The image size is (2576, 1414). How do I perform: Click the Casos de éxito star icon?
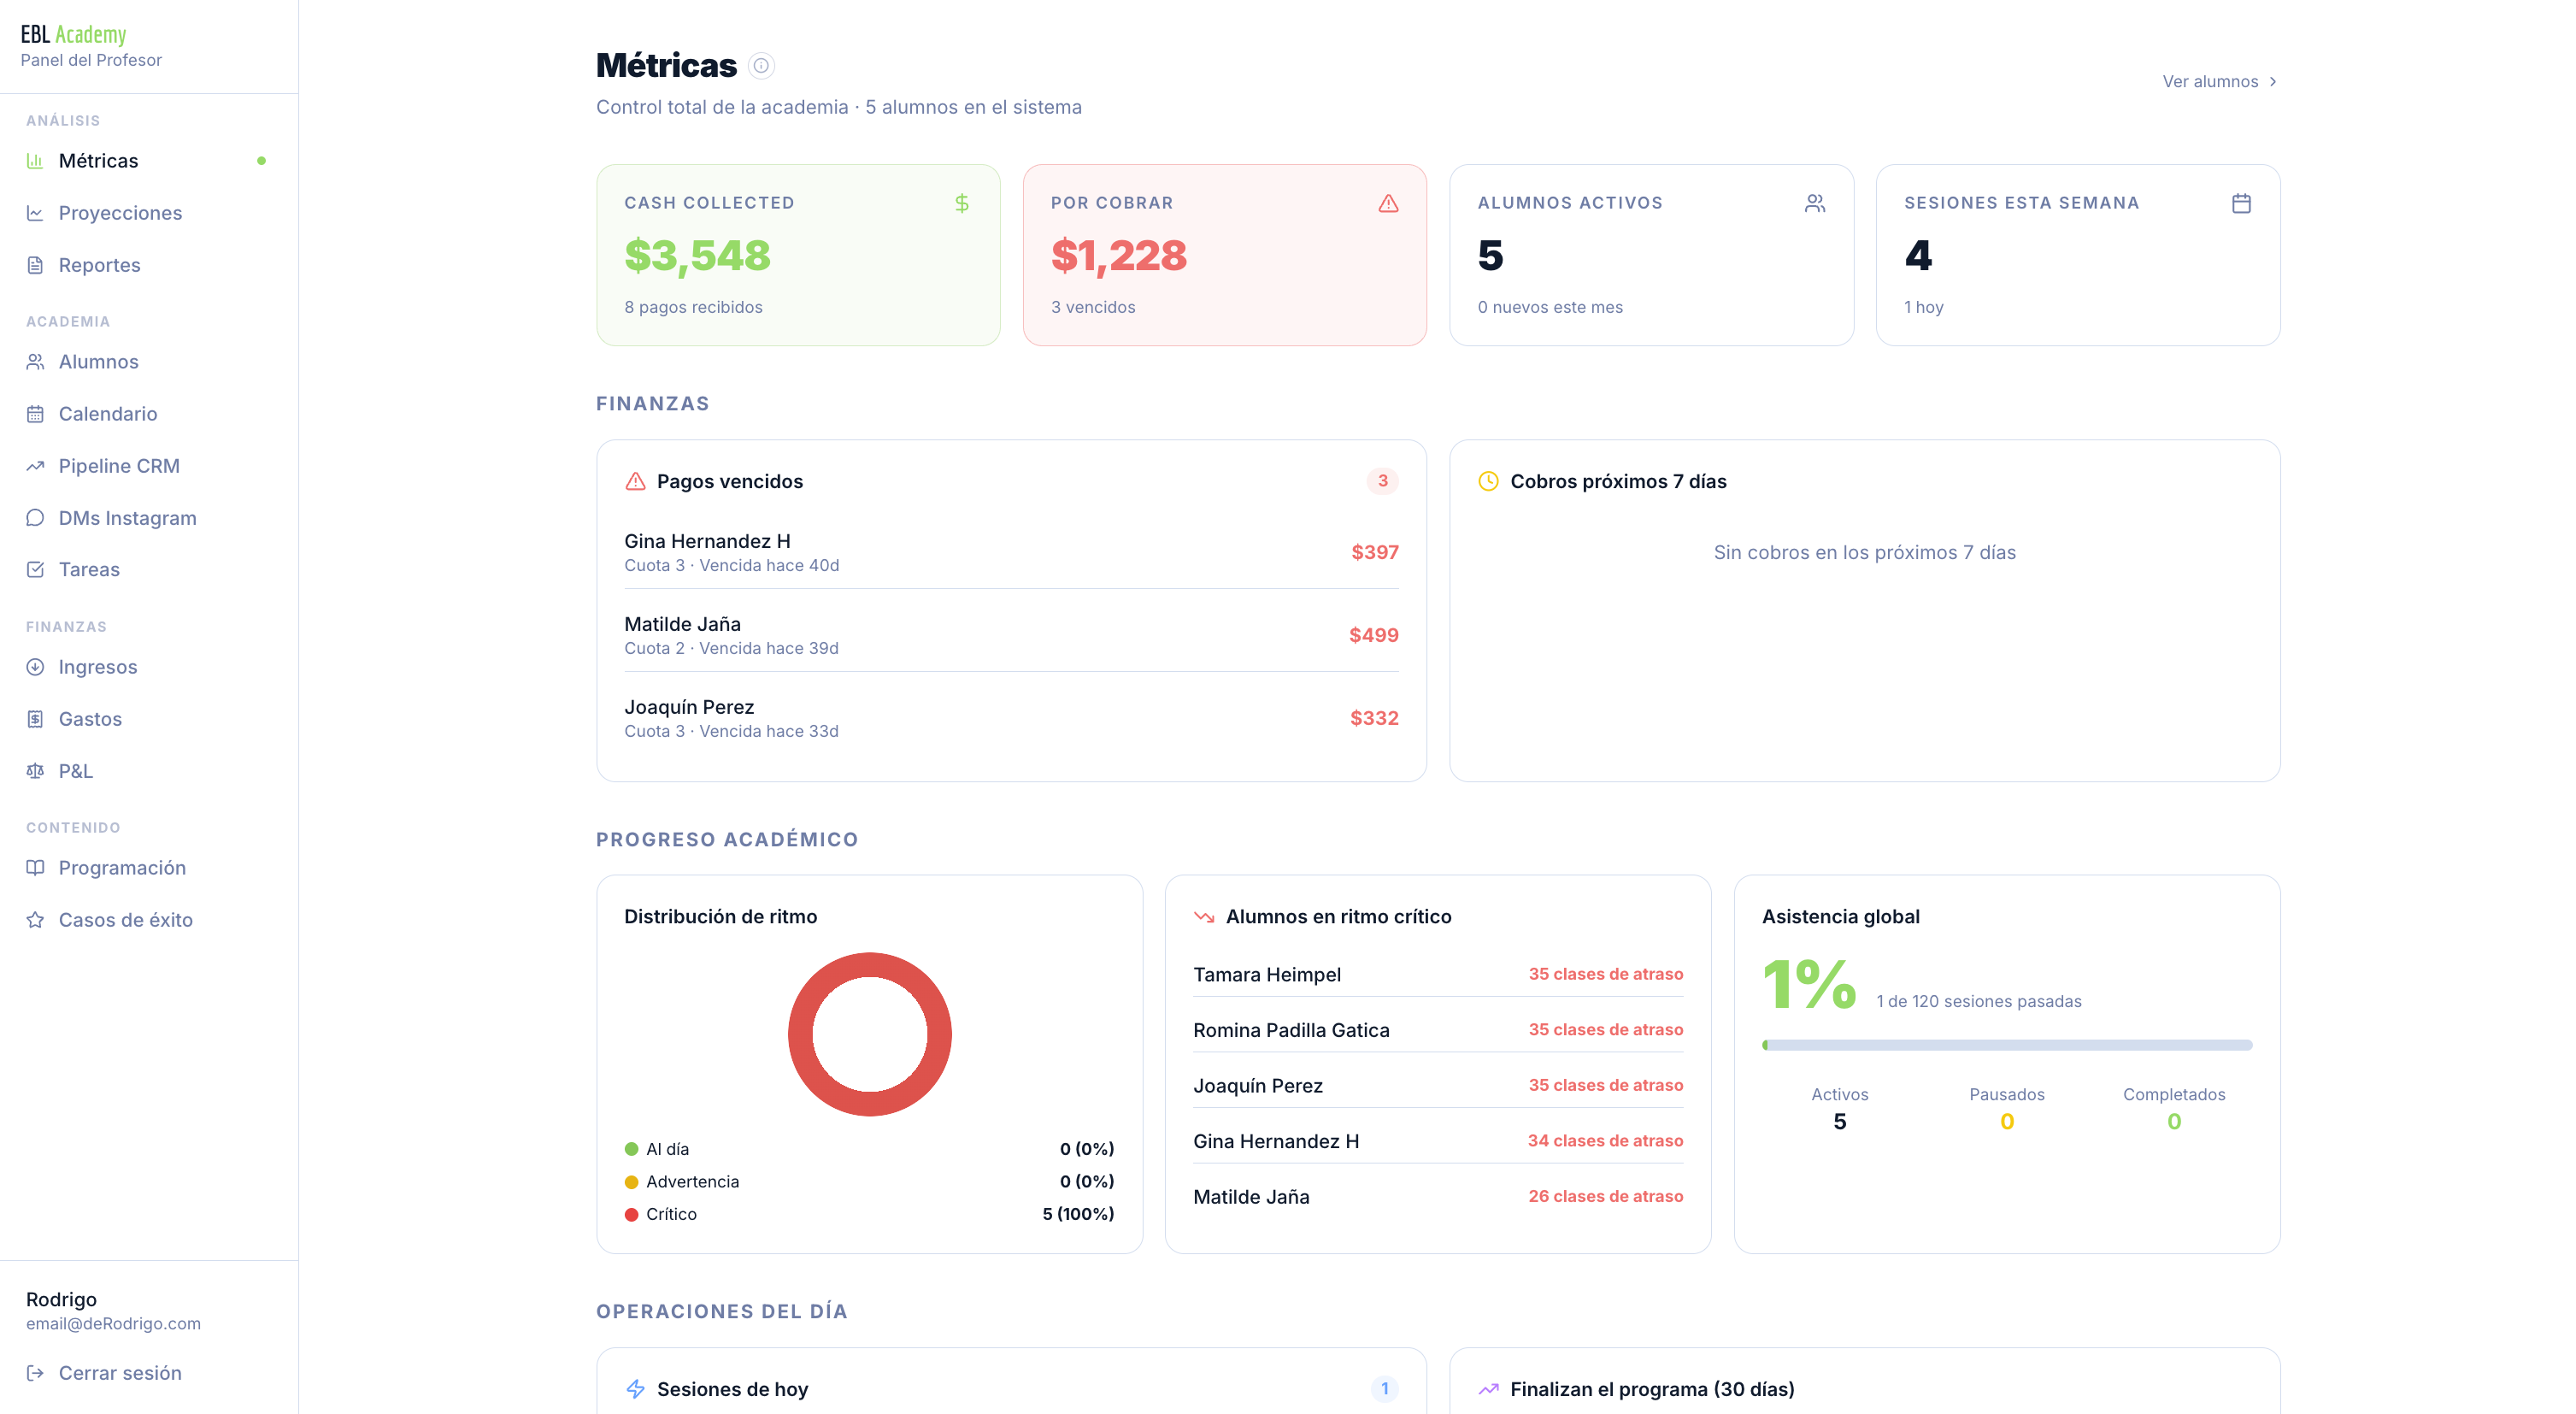(x=35, y=920)
